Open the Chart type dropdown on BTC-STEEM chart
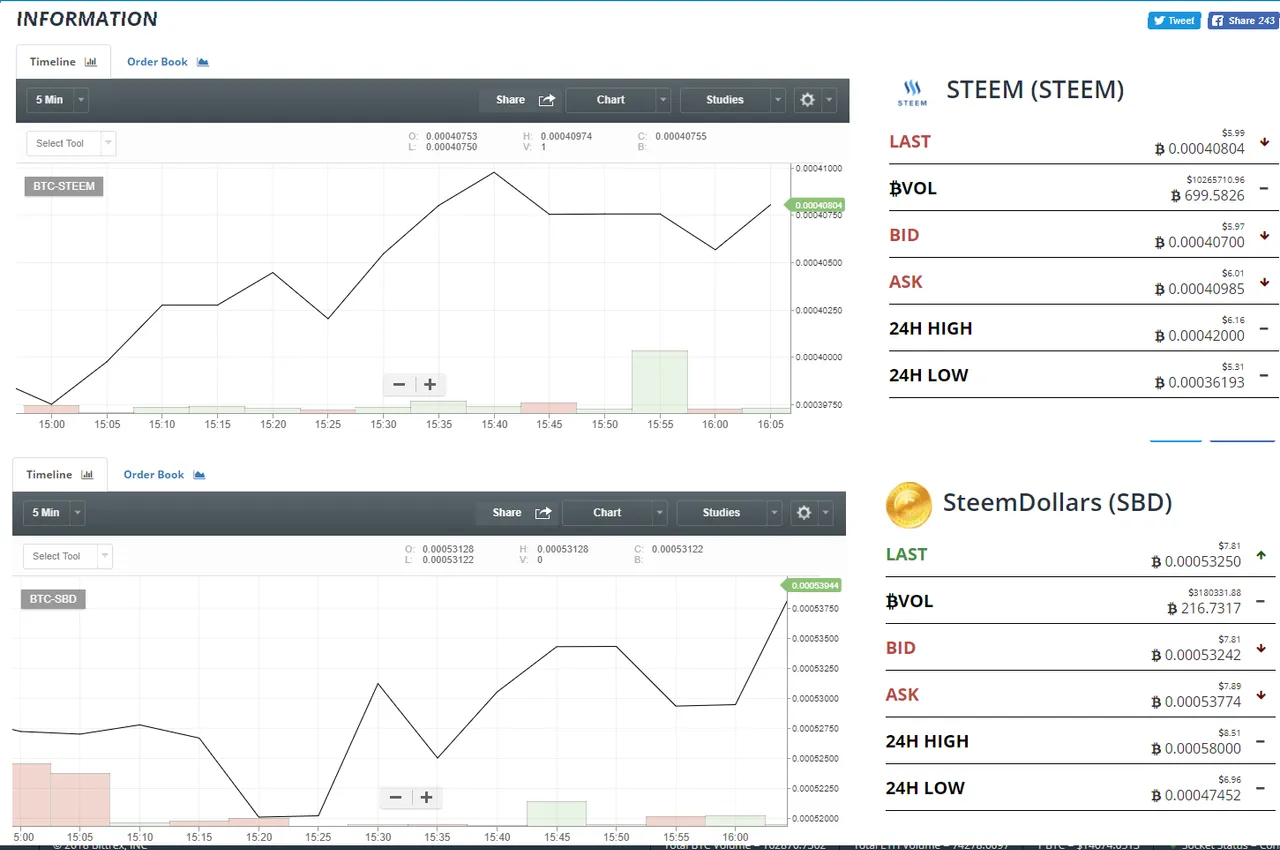1280x850 pixels. 618,100
